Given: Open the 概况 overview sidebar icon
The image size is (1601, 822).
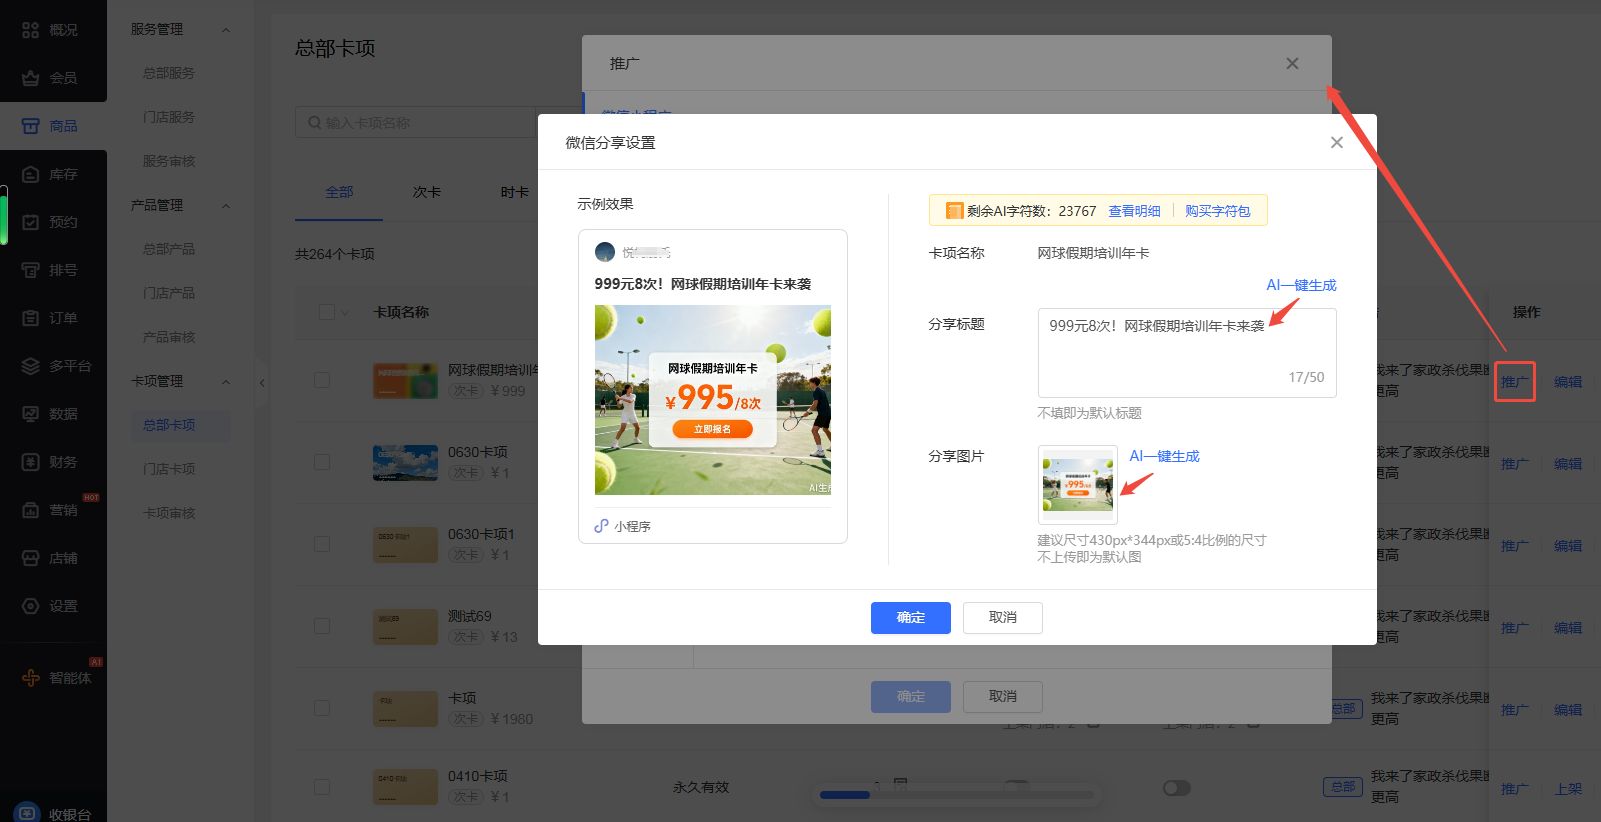Looking at the screenshot, I should point(30,30).
